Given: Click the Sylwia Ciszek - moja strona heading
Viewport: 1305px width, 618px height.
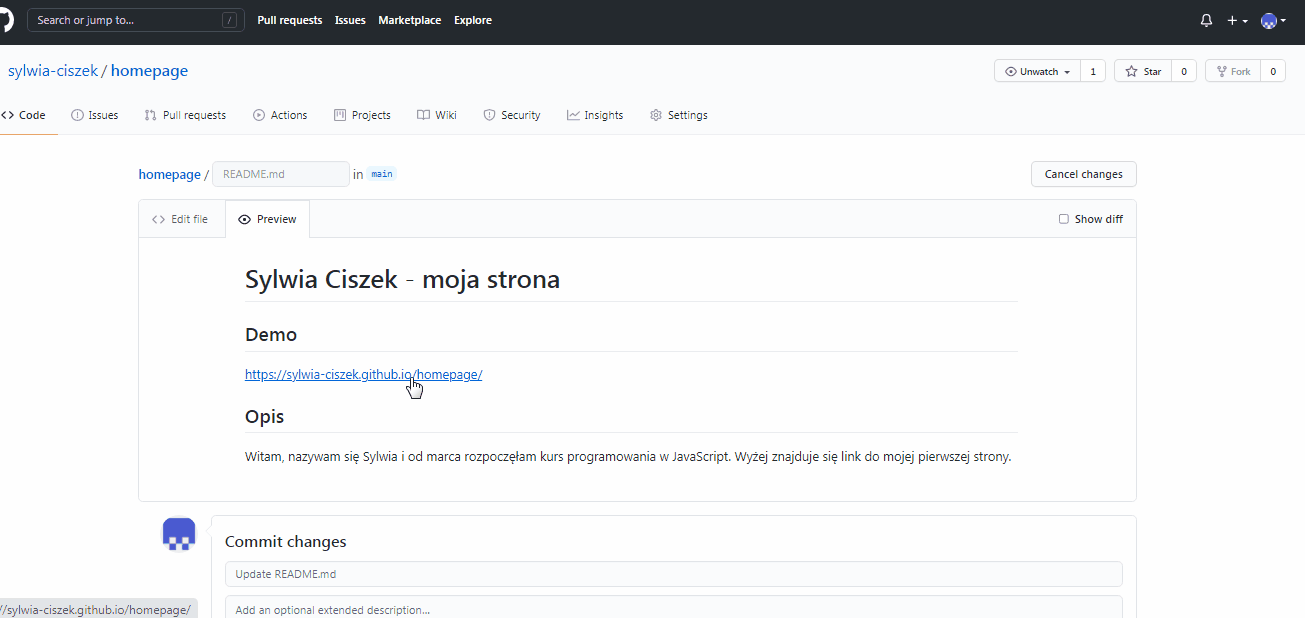Looking at the screenshot, I should click(402, 280).
